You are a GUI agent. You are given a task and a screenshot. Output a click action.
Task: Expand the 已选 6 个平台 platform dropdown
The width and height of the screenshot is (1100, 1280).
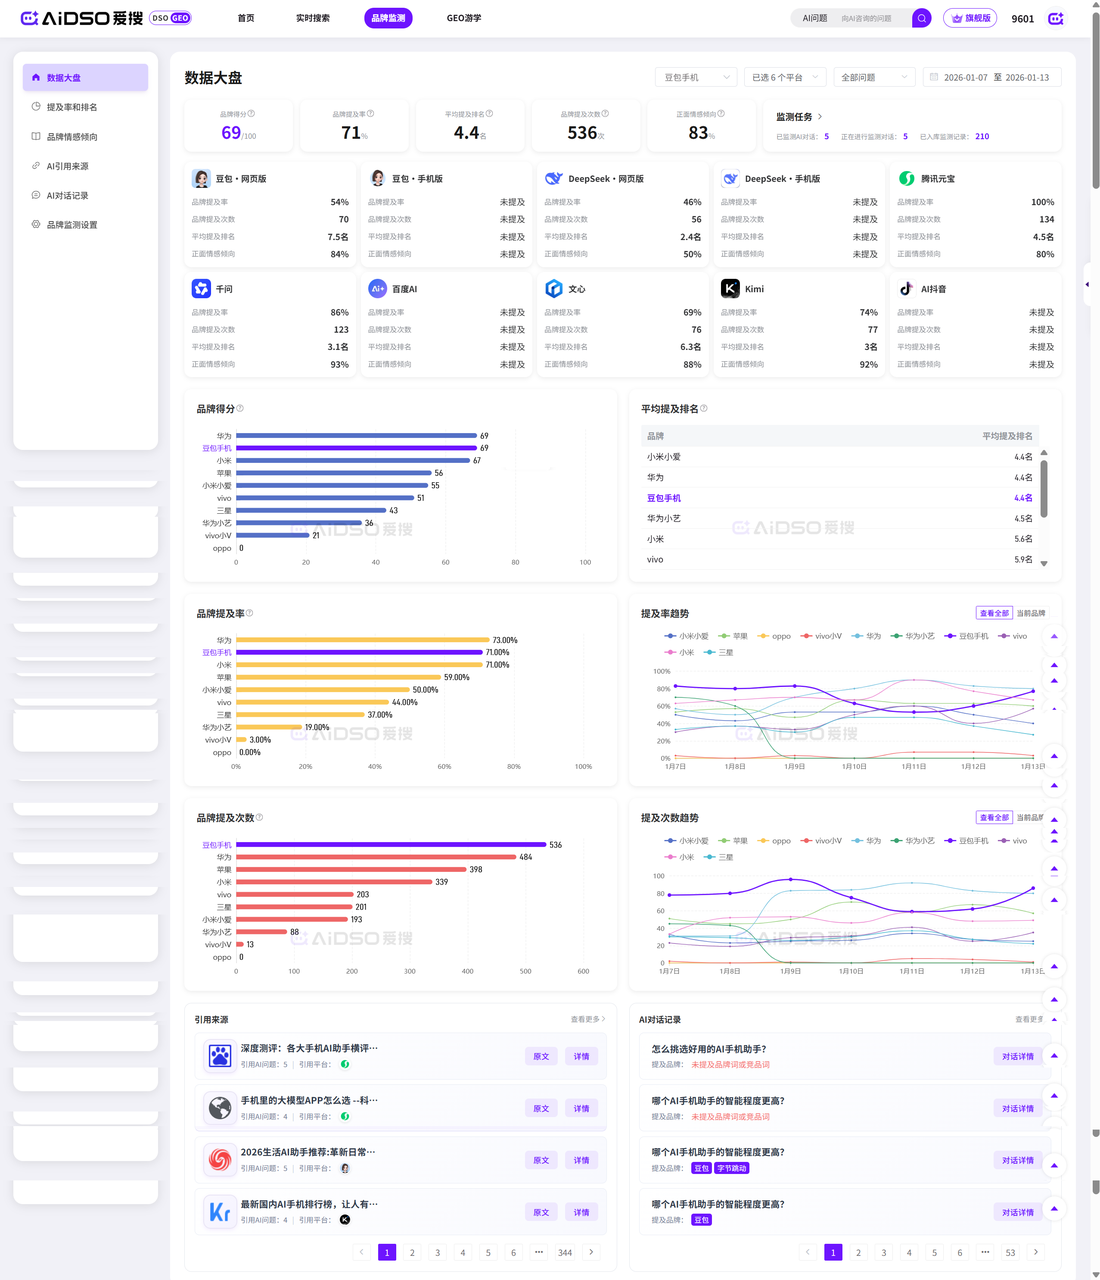pos(785,77)
